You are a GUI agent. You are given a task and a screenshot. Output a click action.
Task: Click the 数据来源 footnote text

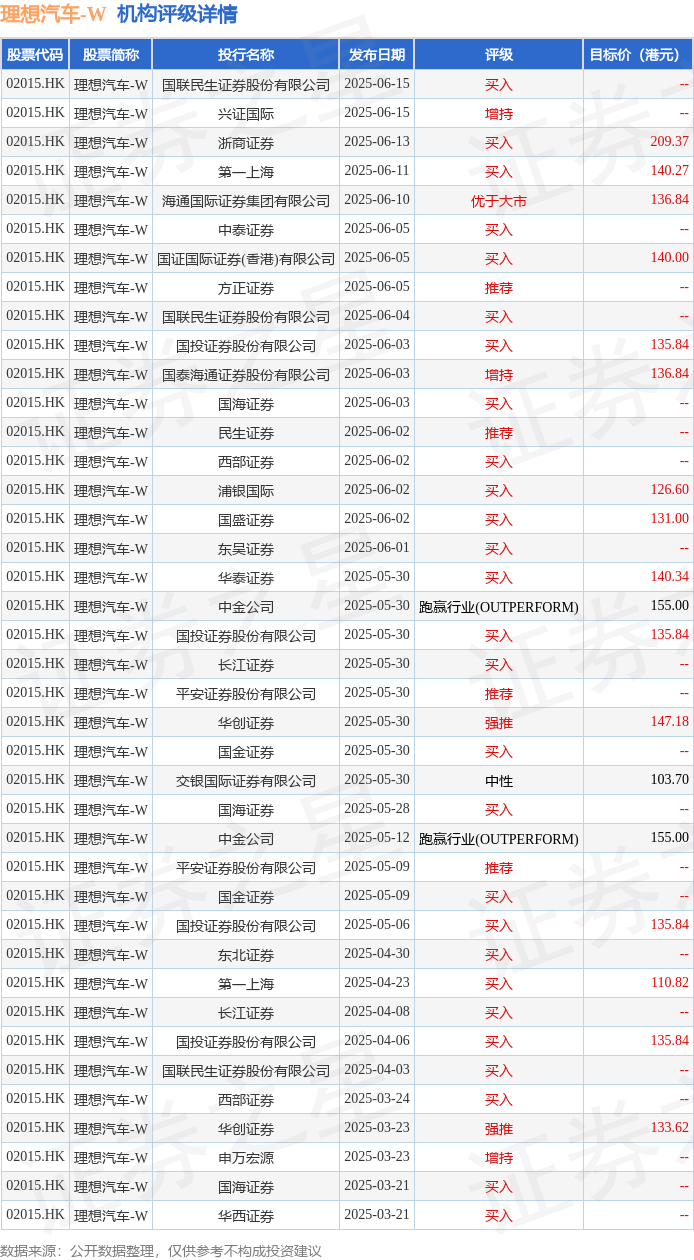pos(160,1251)
